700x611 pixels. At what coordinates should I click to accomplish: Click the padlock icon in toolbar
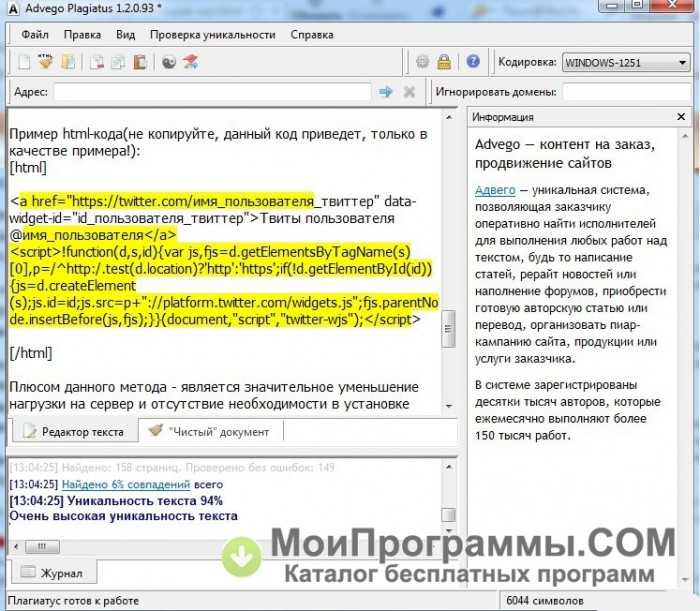[444, 62]
